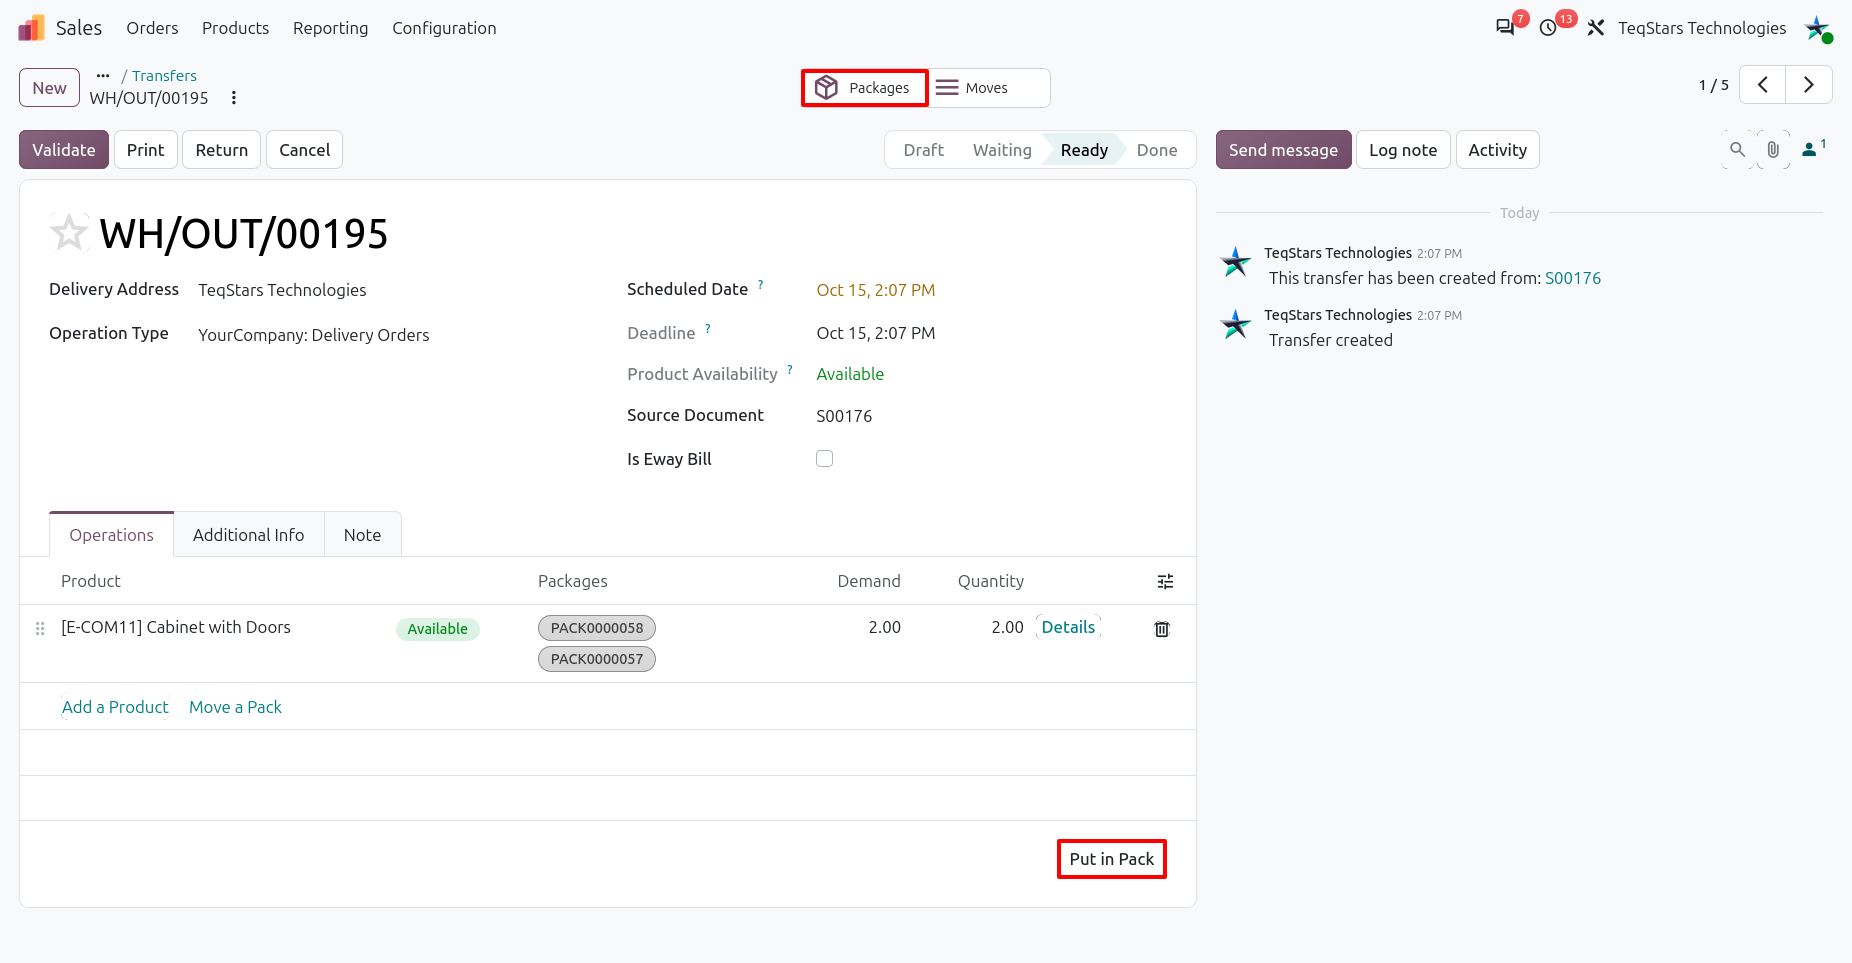Sort by the Product column header
Screen dimensions: 1852x963
click(x=91, y=581)
